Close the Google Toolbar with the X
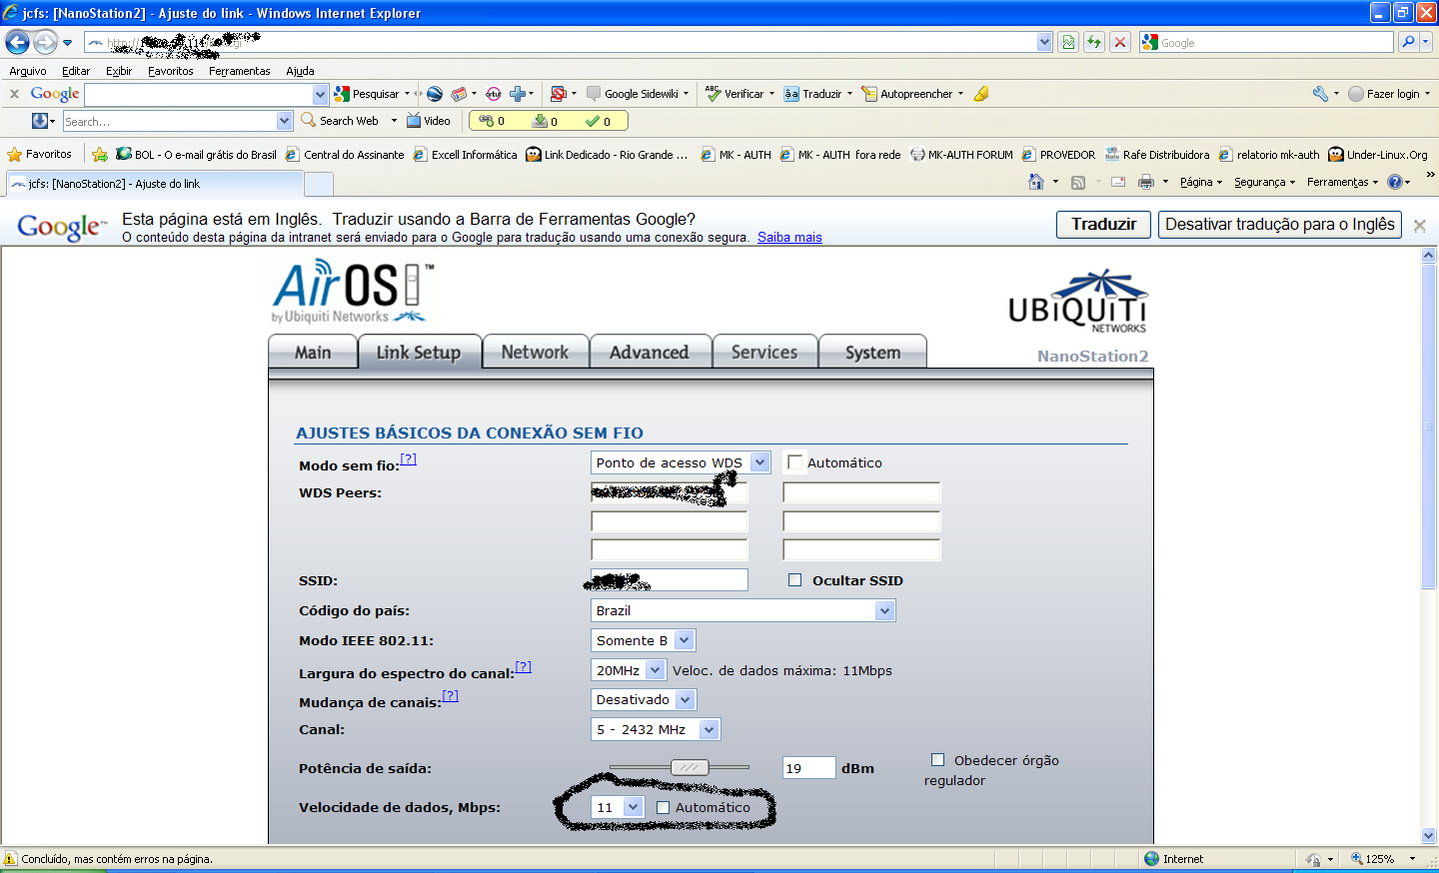The height and width of the screenshot is (873, 1439). [14, 94]
